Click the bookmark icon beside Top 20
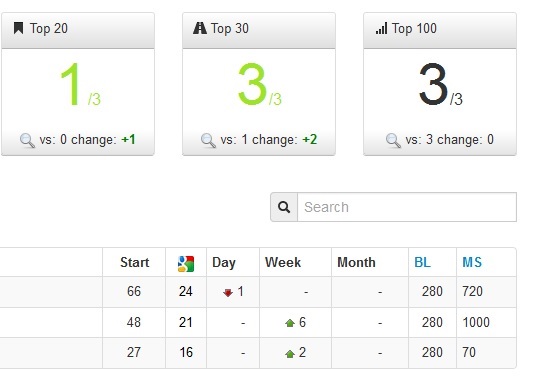This screenshot has width=547, height=377. pyautogui.click(x=18, y=28)
